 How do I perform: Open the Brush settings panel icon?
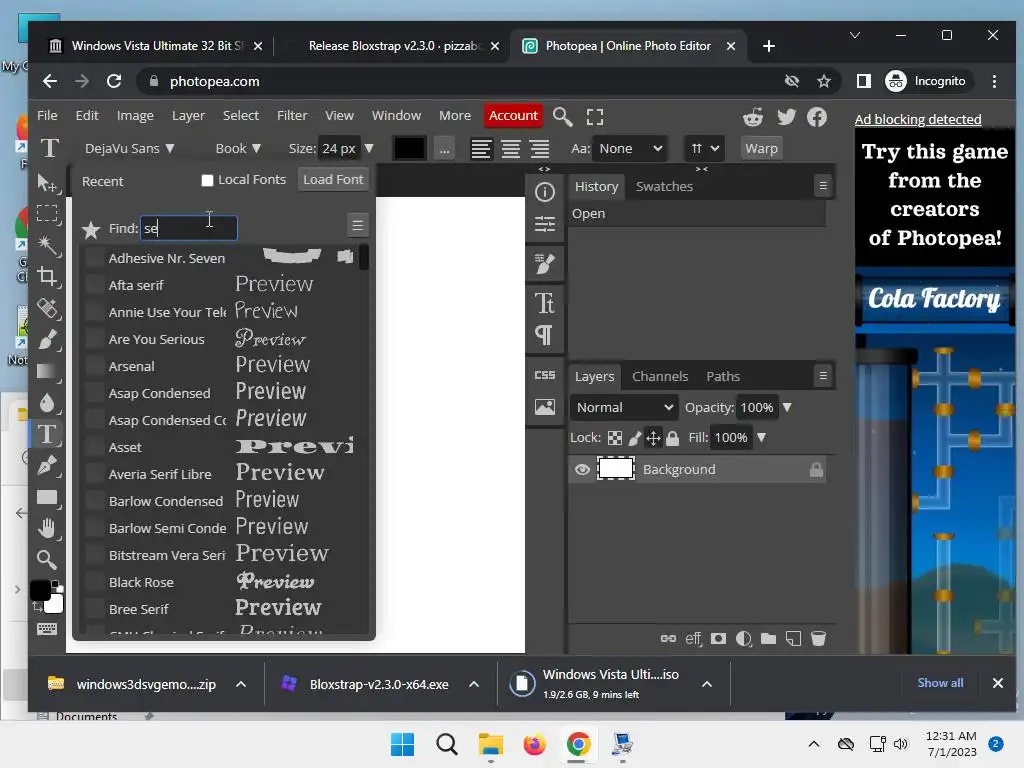point(545,263)
